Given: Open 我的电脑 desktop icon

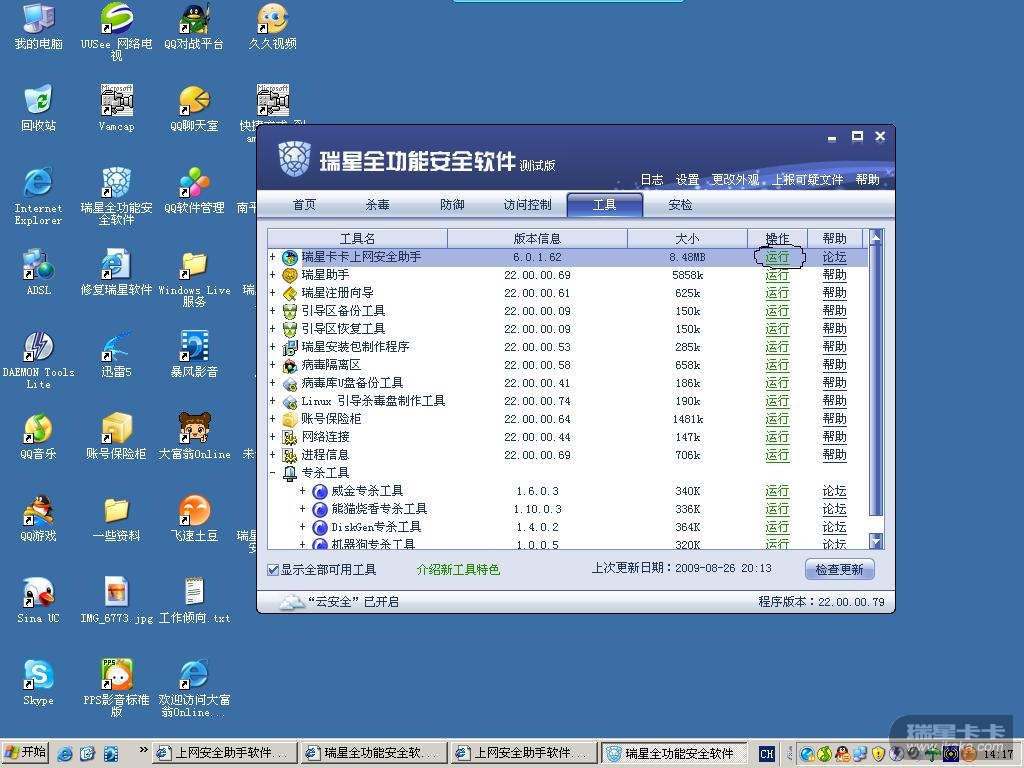Looking at the screenshot, I should pos(38,26).
